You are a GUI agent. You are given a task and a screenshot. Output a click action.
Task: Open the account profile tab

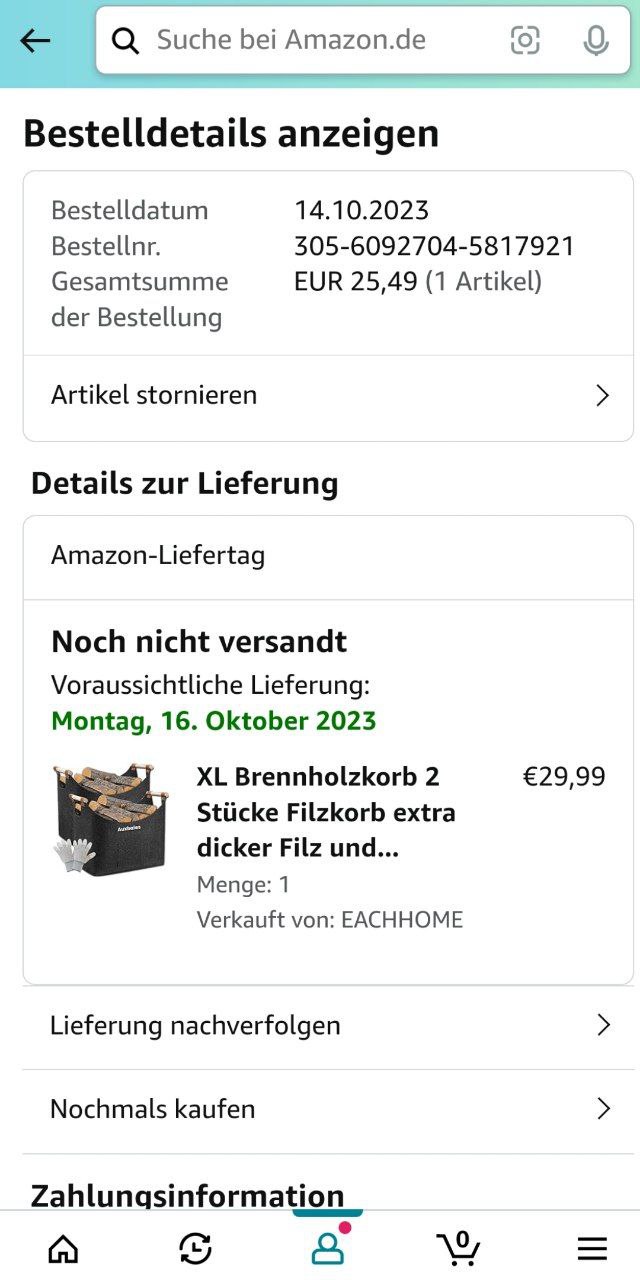327,1247
